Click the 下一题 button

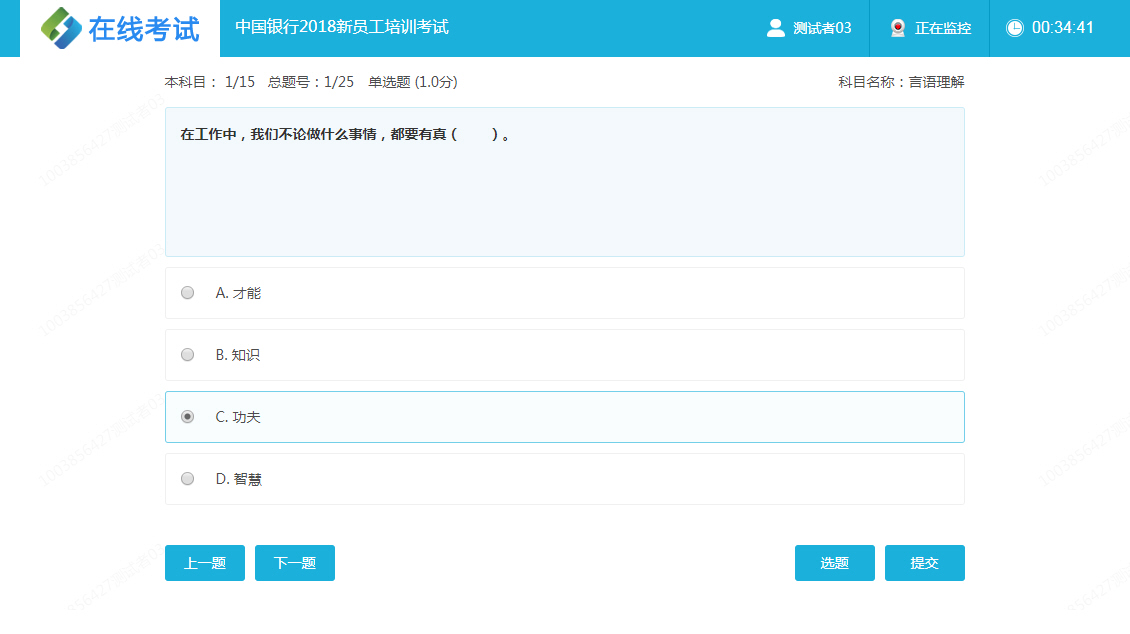tap(294, 563)
